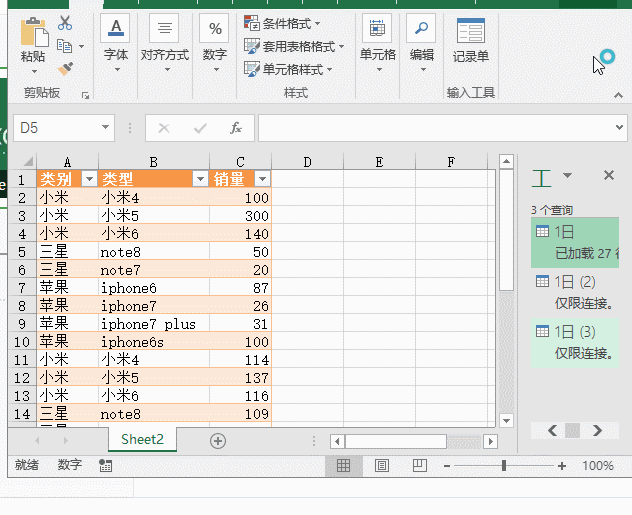Switch to Page Layout view icon
Image resolution: width=632 pixels, height=515 pixels.
point(382,466)
